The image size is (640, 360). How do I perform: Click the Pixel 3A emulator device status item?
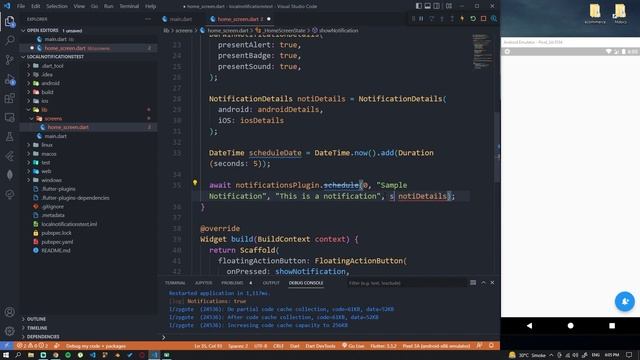coord(436,346)
